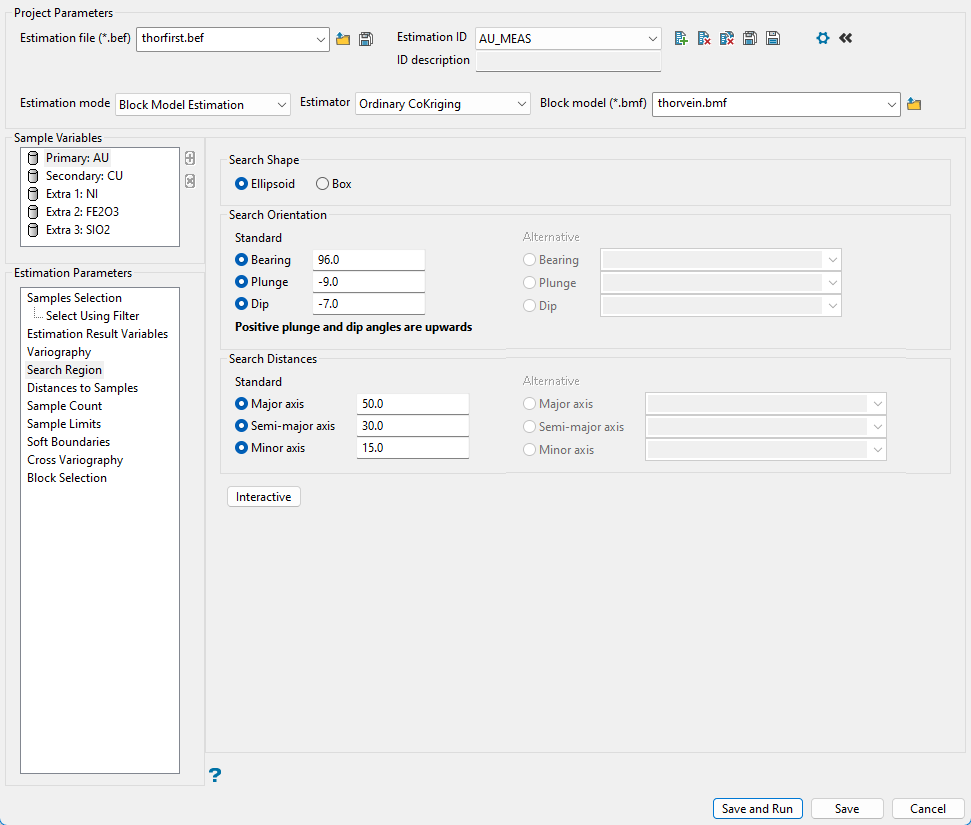Click the delete estimation ID icon

click(704, 39)
